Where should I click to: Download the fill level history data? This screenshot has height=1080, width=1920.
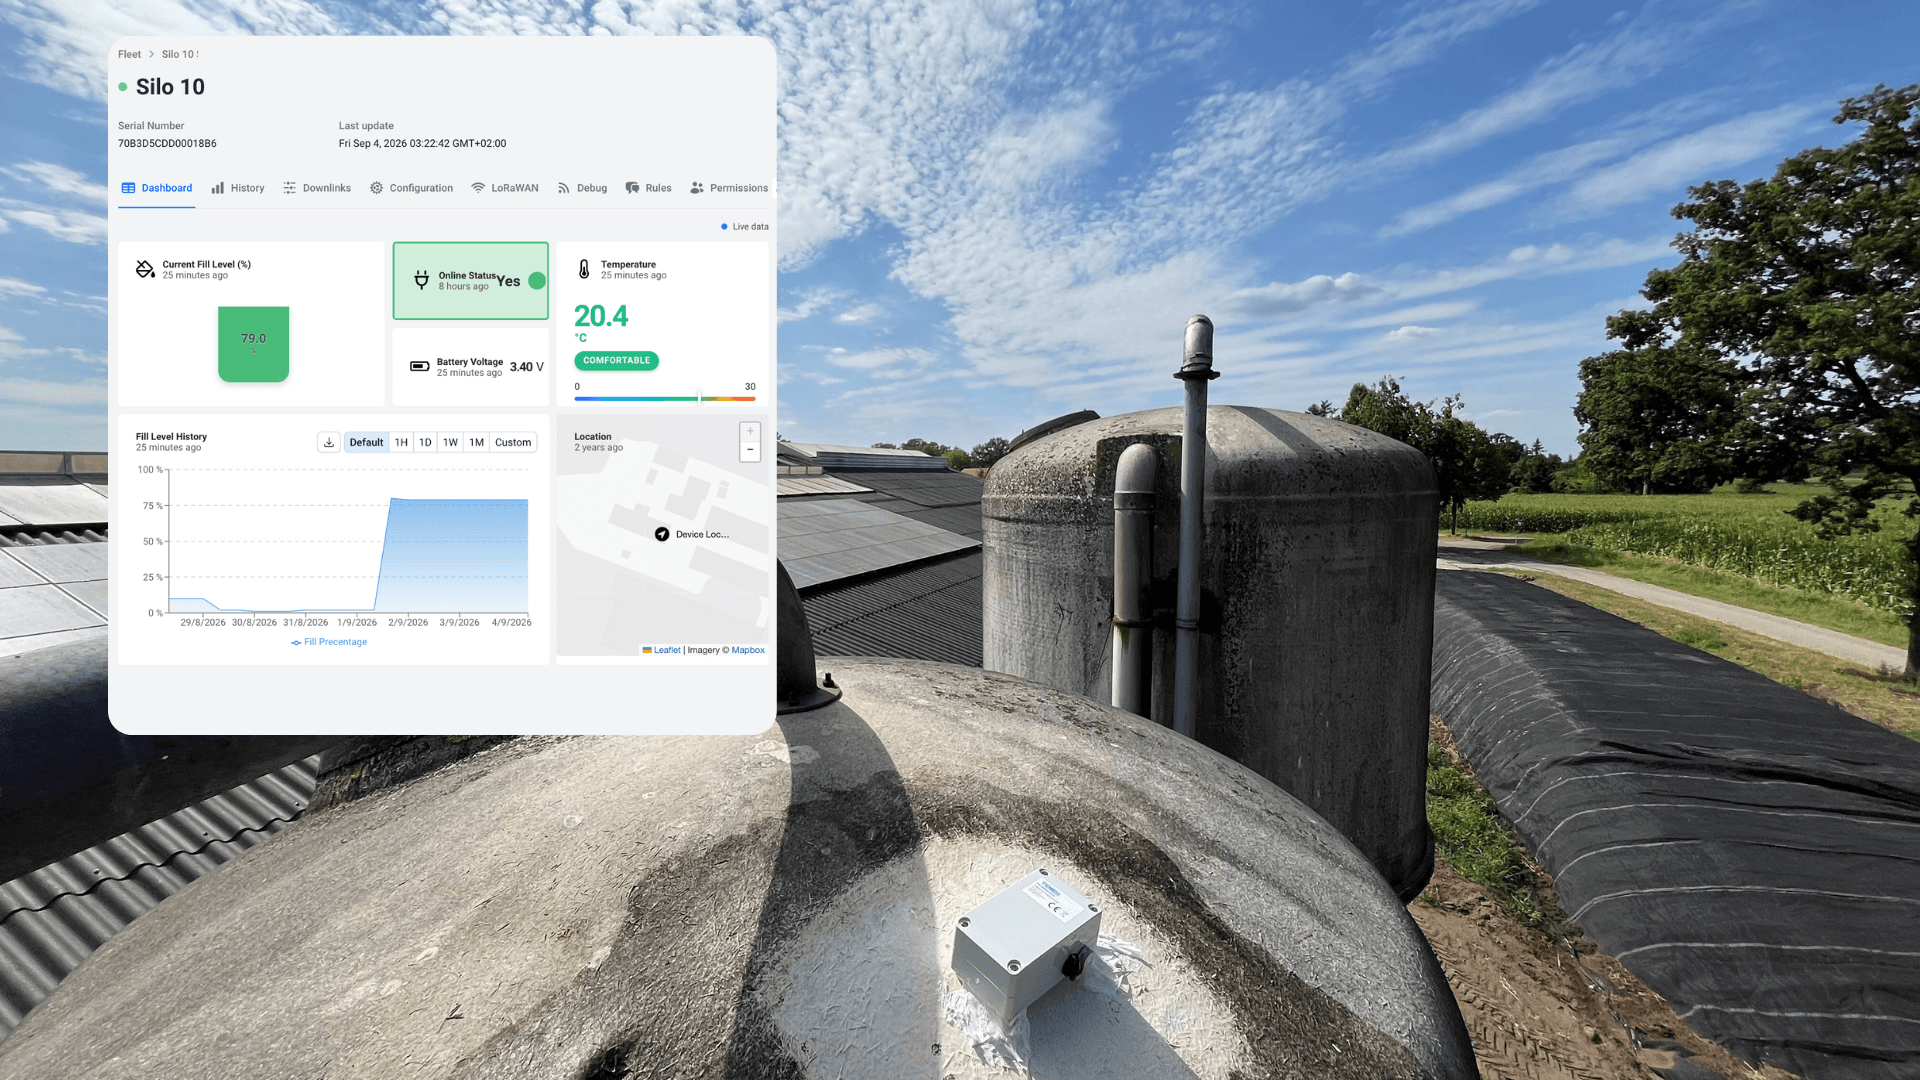pyautogui.click(x=329, y=442)
